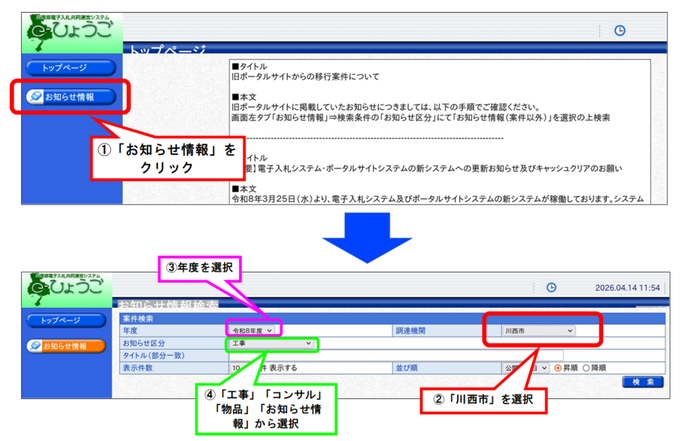
Task: Click the first ■本文 heading in notice
Action: [244, 97]
